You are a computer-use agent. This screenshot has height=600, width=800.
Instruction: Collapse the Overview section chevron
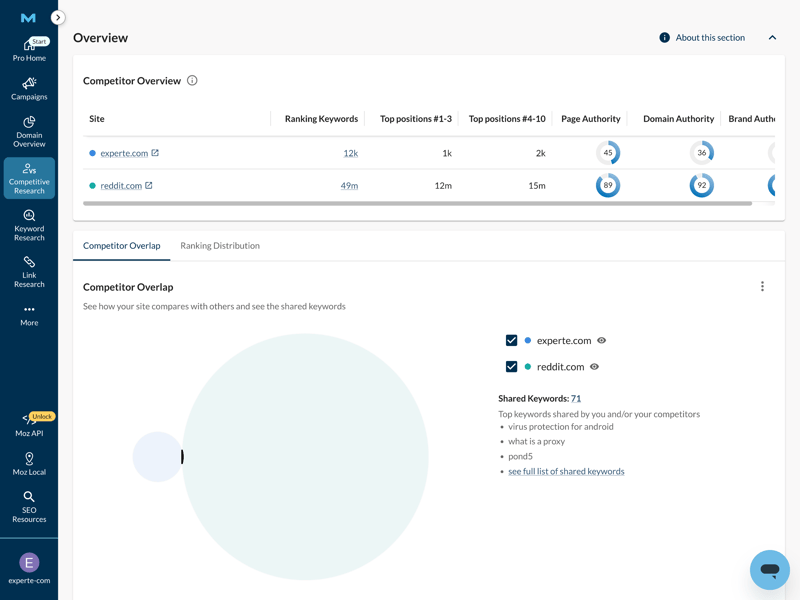pyautogui.click(x=772, y=38)
